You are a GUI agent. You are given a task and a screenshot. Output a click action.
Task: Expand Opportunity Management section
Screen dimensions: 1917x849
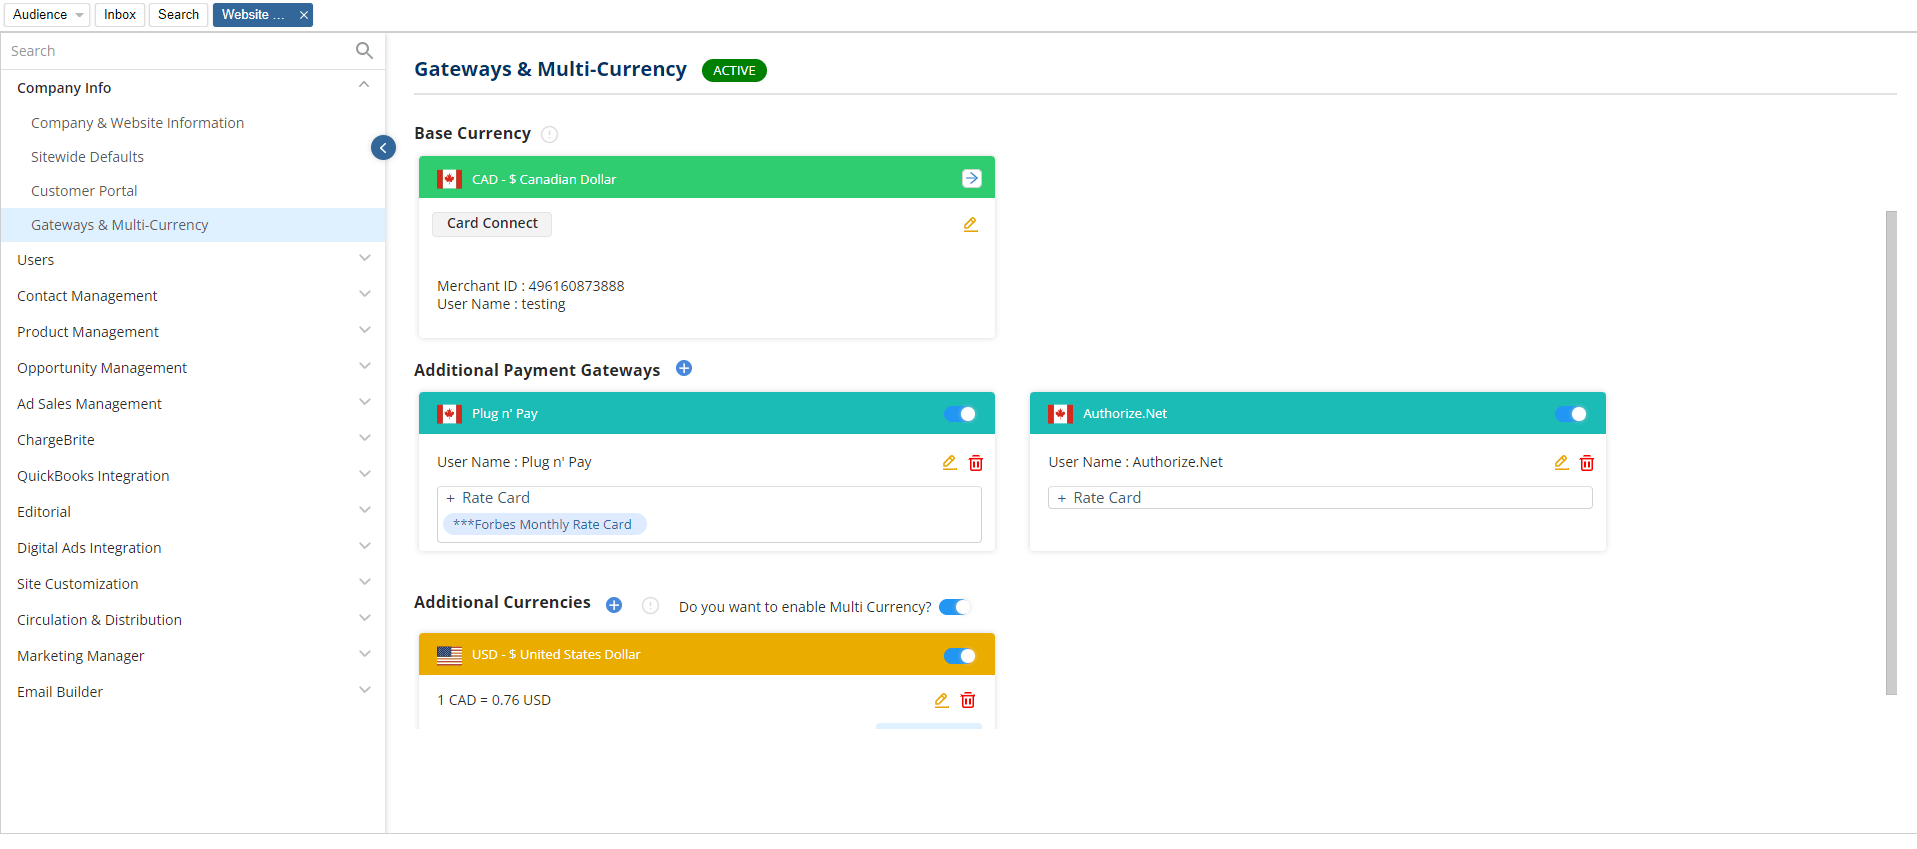(364, 367)
